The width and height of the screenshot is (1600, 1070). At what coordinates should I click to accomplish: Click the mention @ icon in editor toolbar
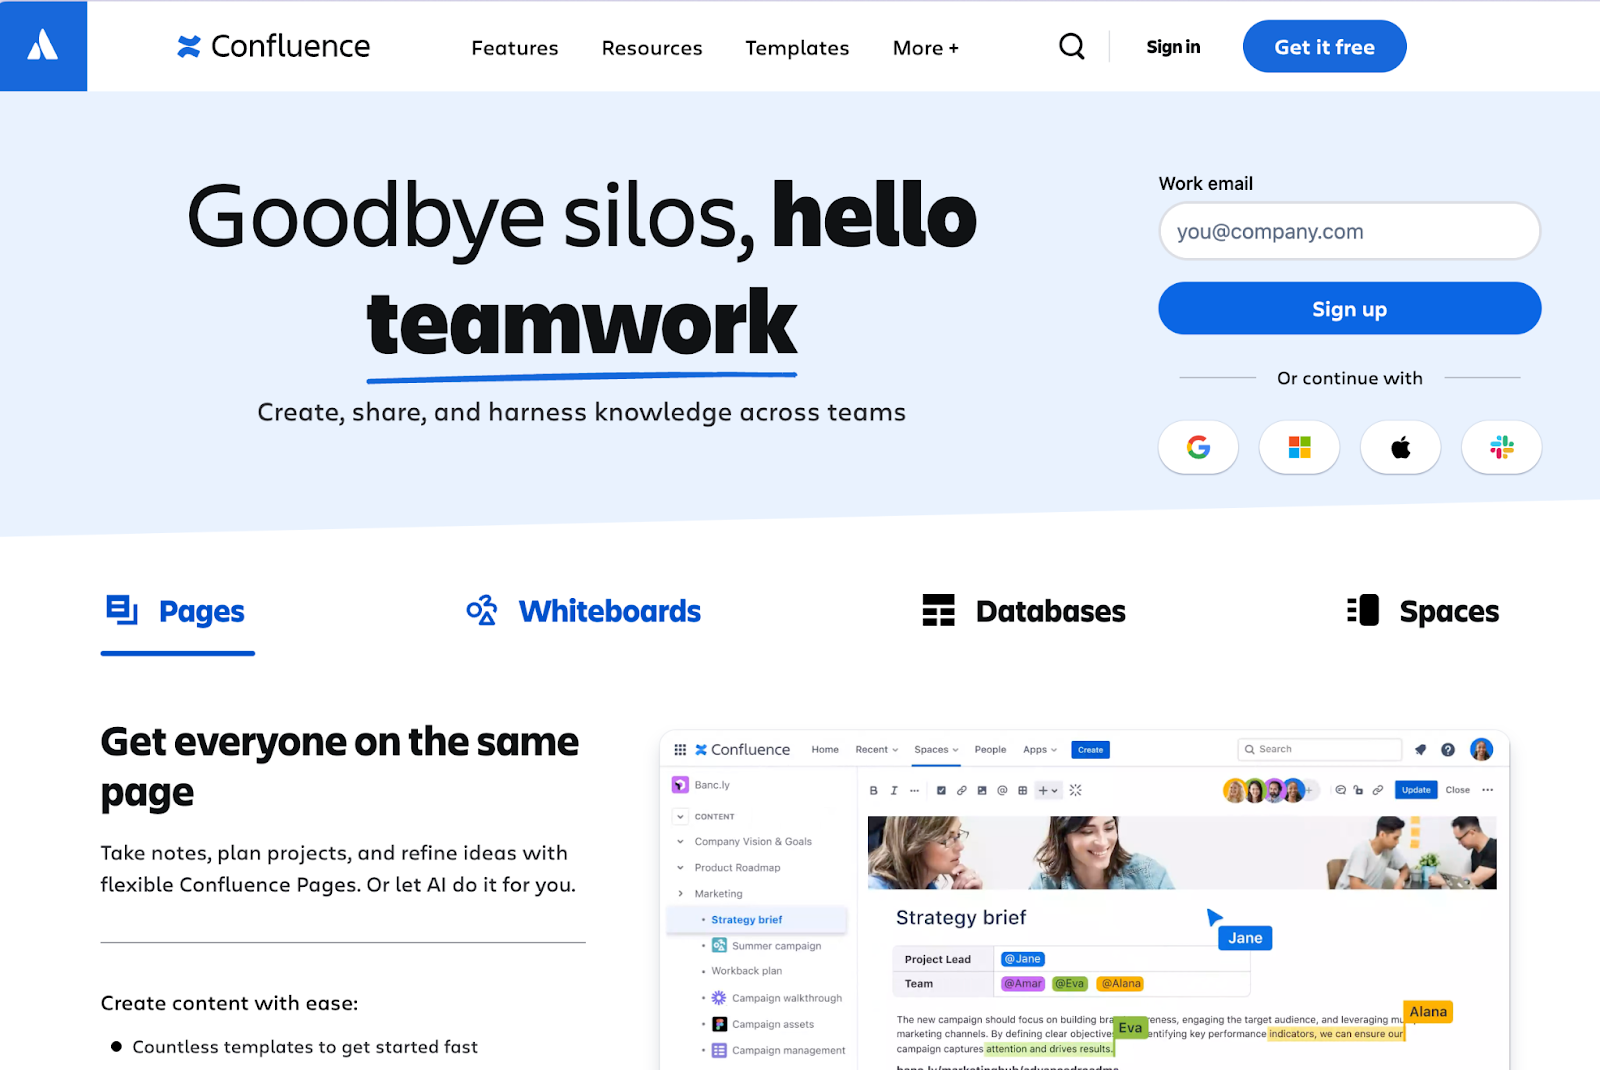1002,790
